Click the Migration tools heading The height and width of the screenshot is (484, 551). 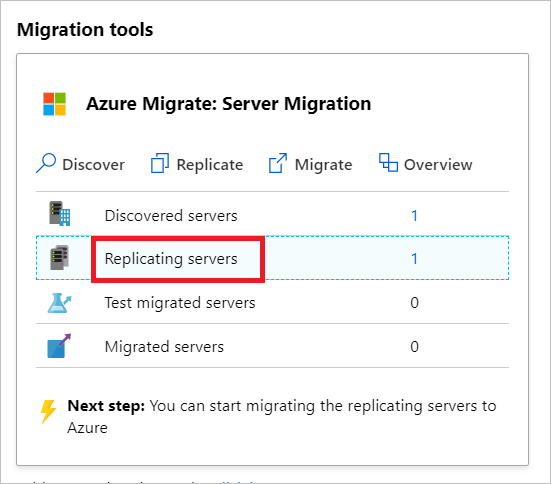click(x=85, y=30)
